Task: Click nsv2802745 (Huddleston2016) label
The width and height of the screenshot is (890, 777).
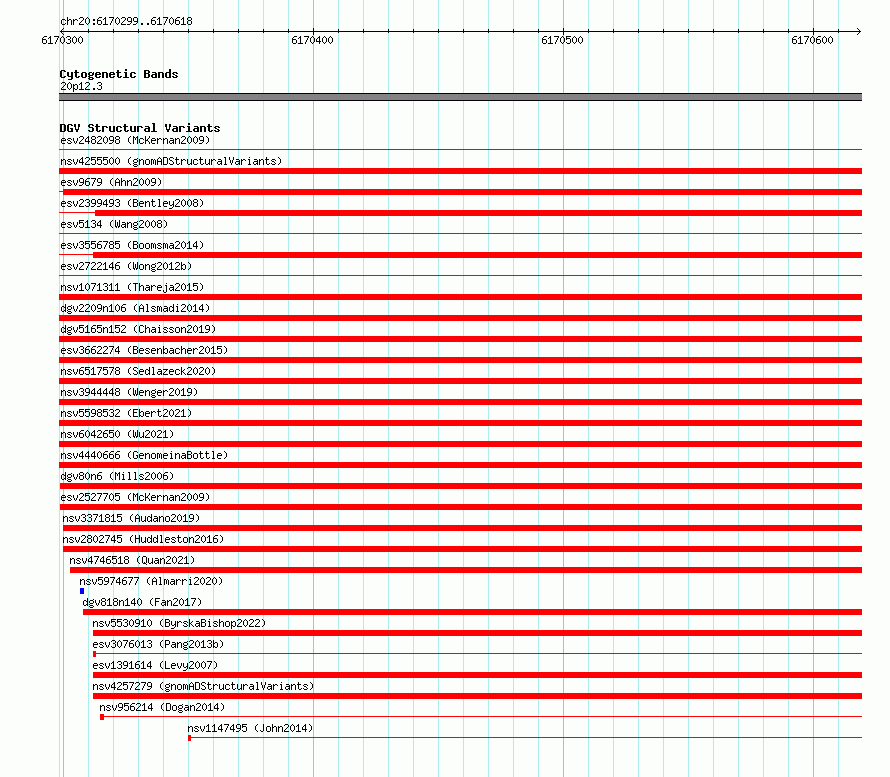Action: [143, 539]
